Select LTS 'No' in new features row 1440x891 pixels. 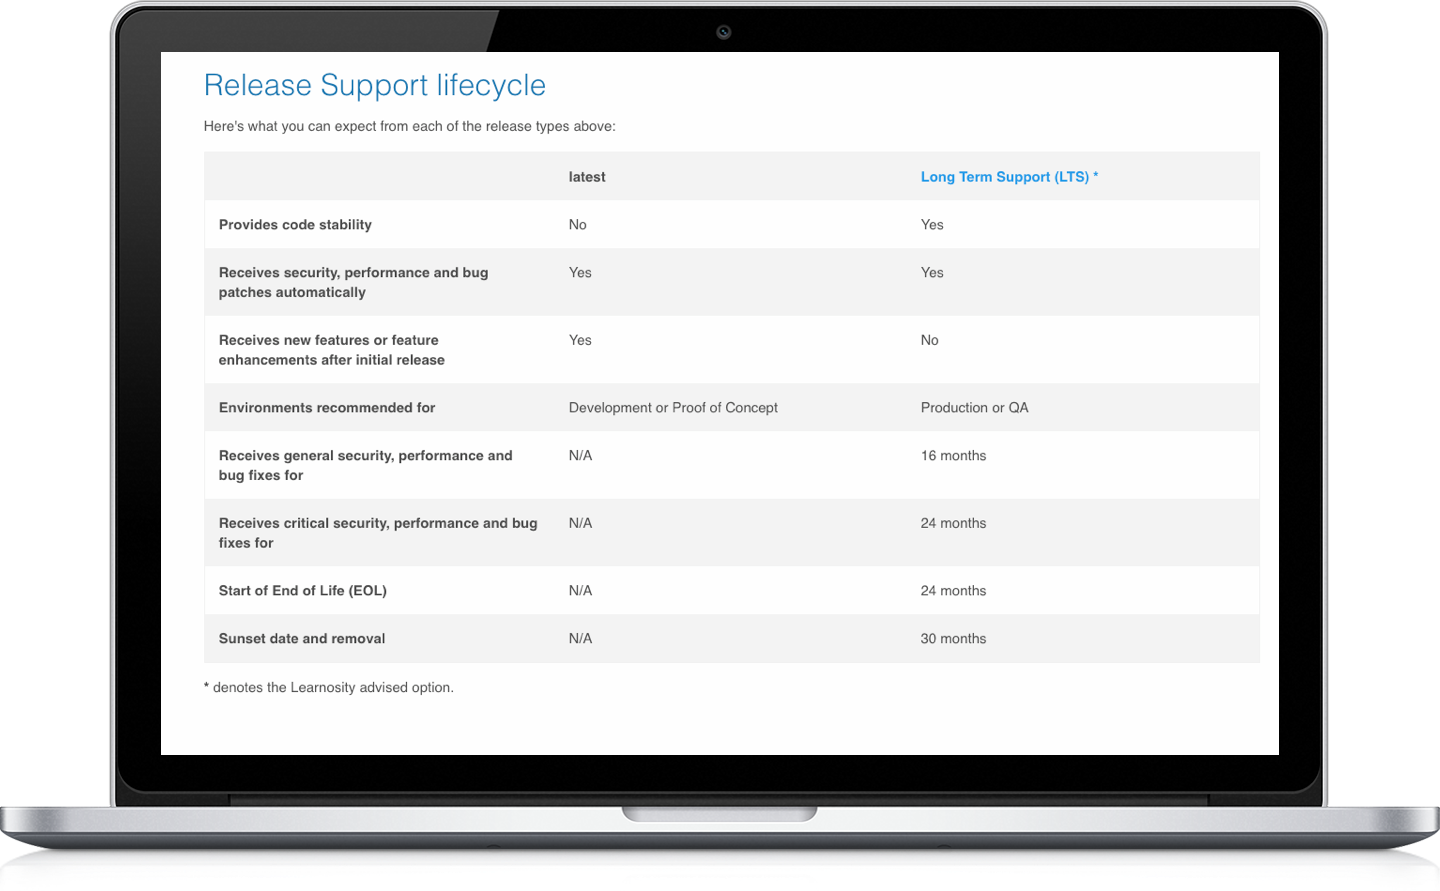[x=929, y=340]
